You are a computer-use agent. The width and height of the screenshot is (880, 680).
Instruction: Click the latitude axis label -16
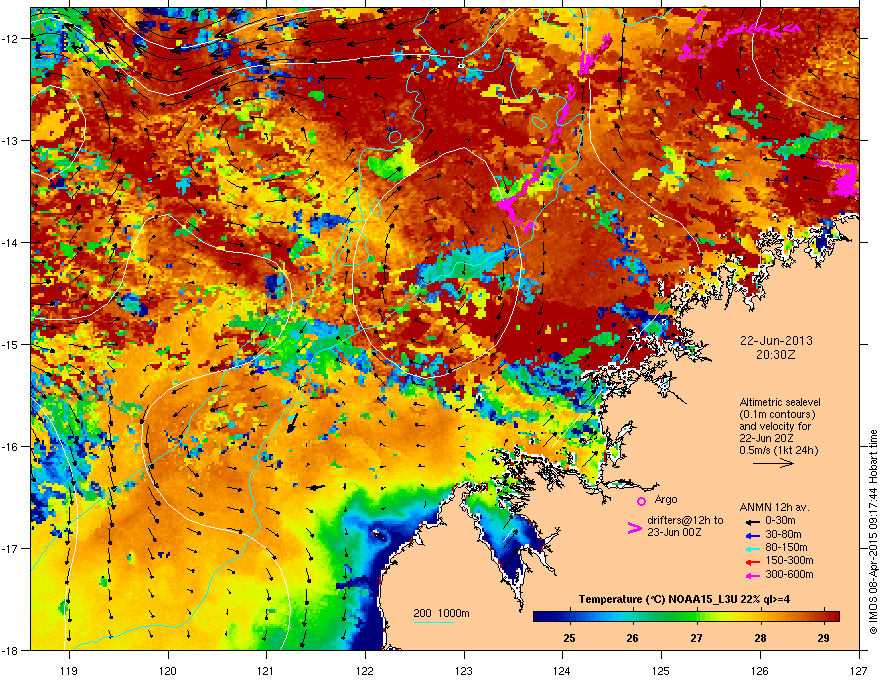11,447
